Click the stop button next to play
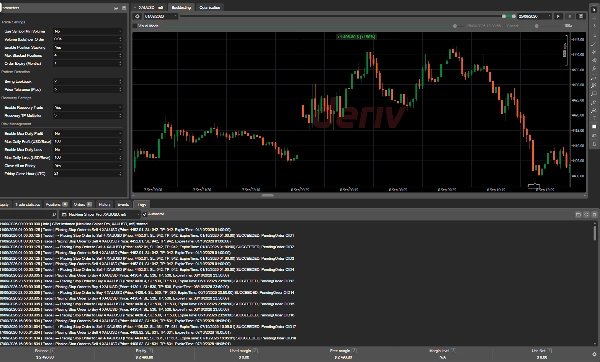 pos(570,16)
